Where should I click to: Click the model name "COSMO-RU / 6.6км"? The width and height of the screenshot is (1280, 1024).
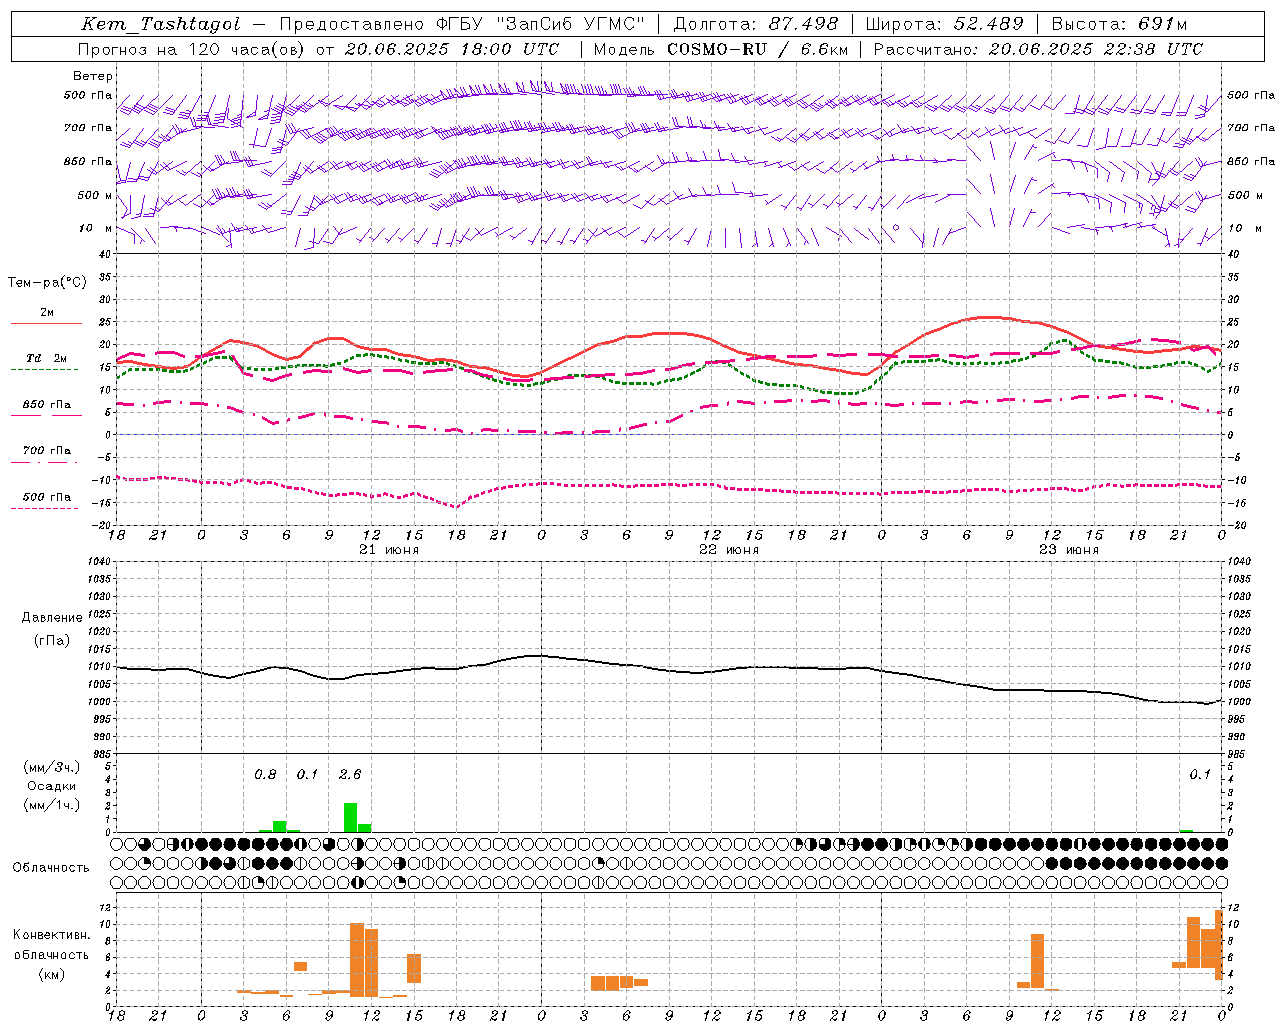758,49
